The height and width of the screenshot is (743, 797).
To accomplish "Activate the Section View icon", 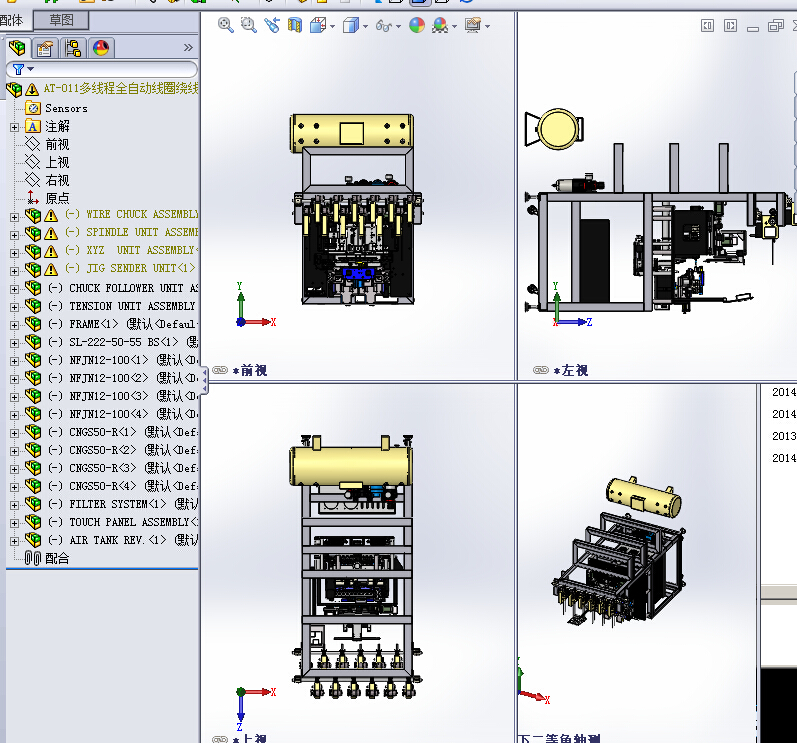I will coord(295,26).
